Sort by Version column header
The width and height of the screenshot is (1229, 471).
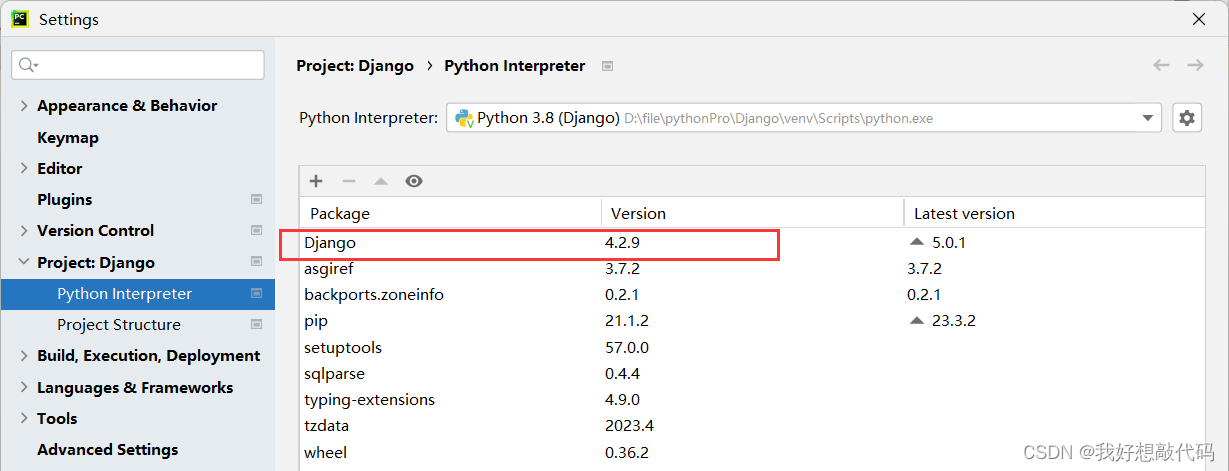(753, 213)
